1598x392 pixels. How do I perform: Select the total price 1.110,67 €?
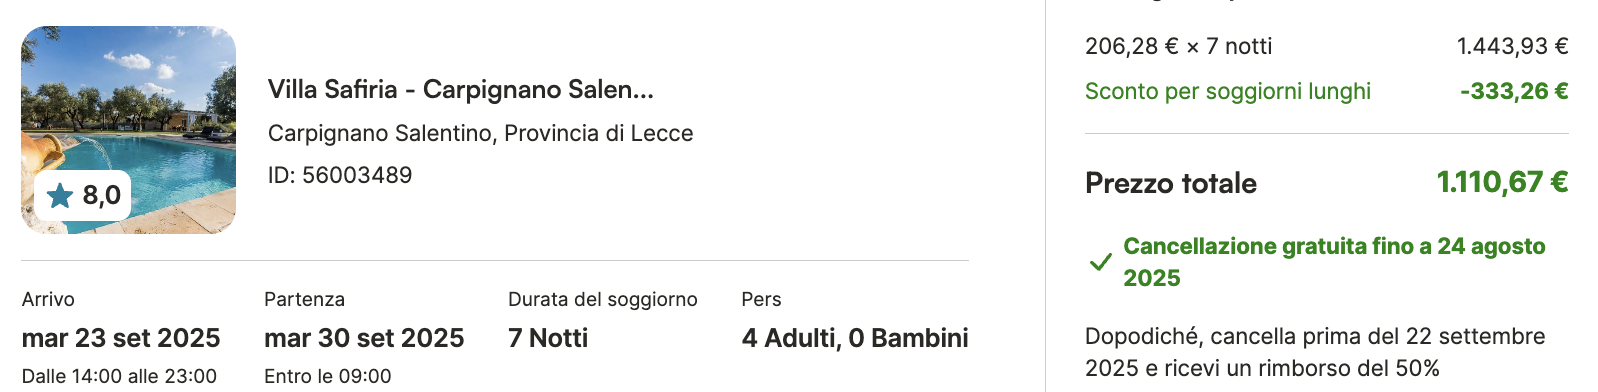pyautogui.click(x=1502, y=182)
